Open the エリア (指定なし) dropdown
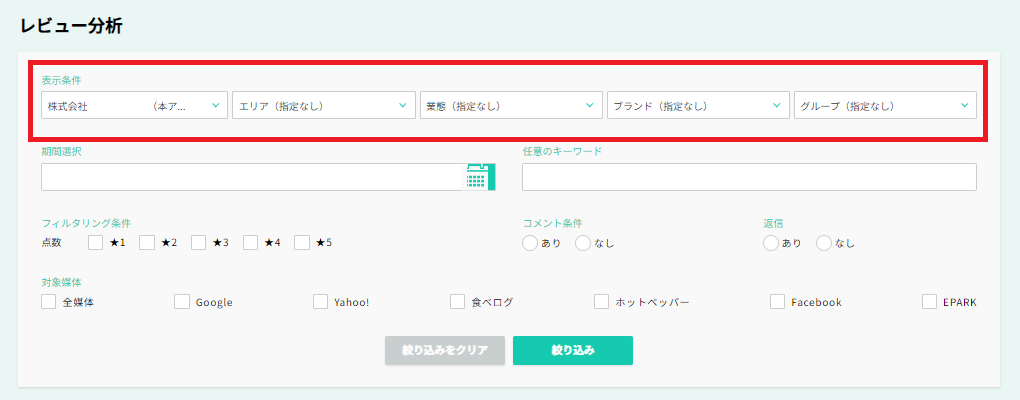 (x=323, y=106)
